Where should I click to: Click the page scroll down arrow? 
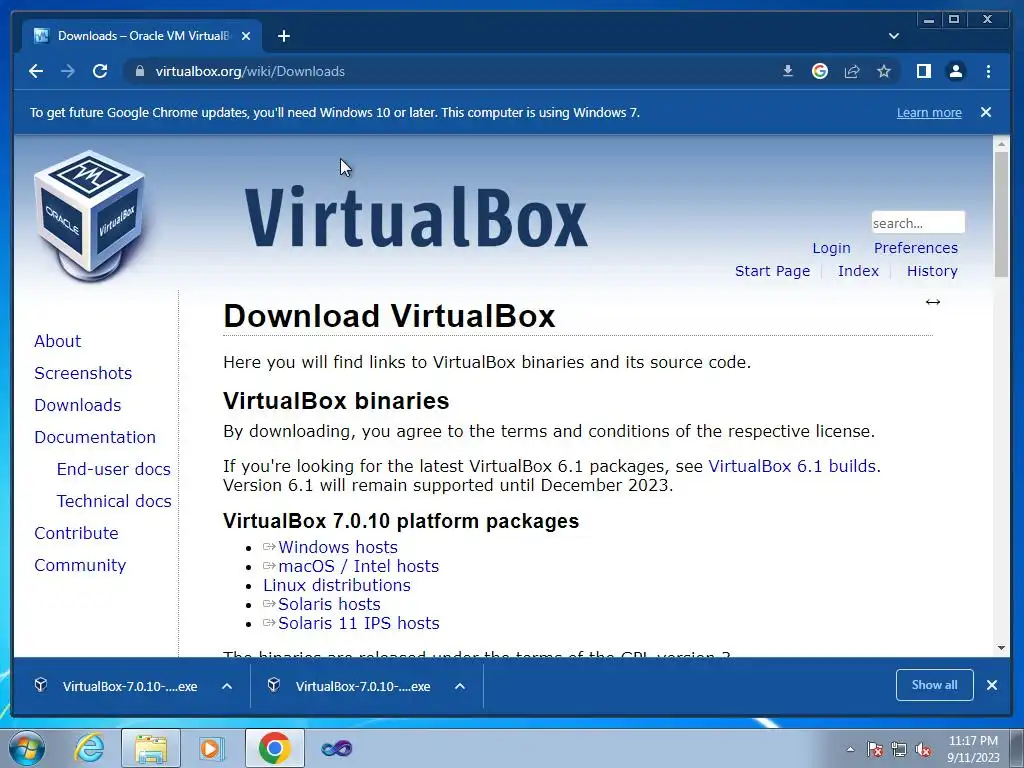click(1001, 648)
